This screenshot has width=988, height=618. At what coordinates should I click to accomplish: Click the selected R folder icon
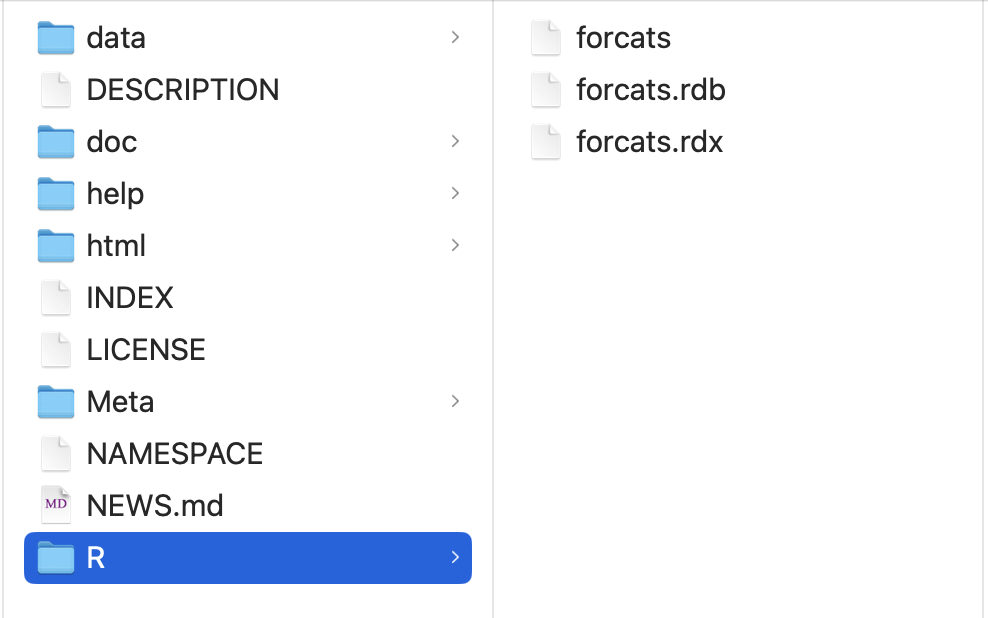click(56, 558)
